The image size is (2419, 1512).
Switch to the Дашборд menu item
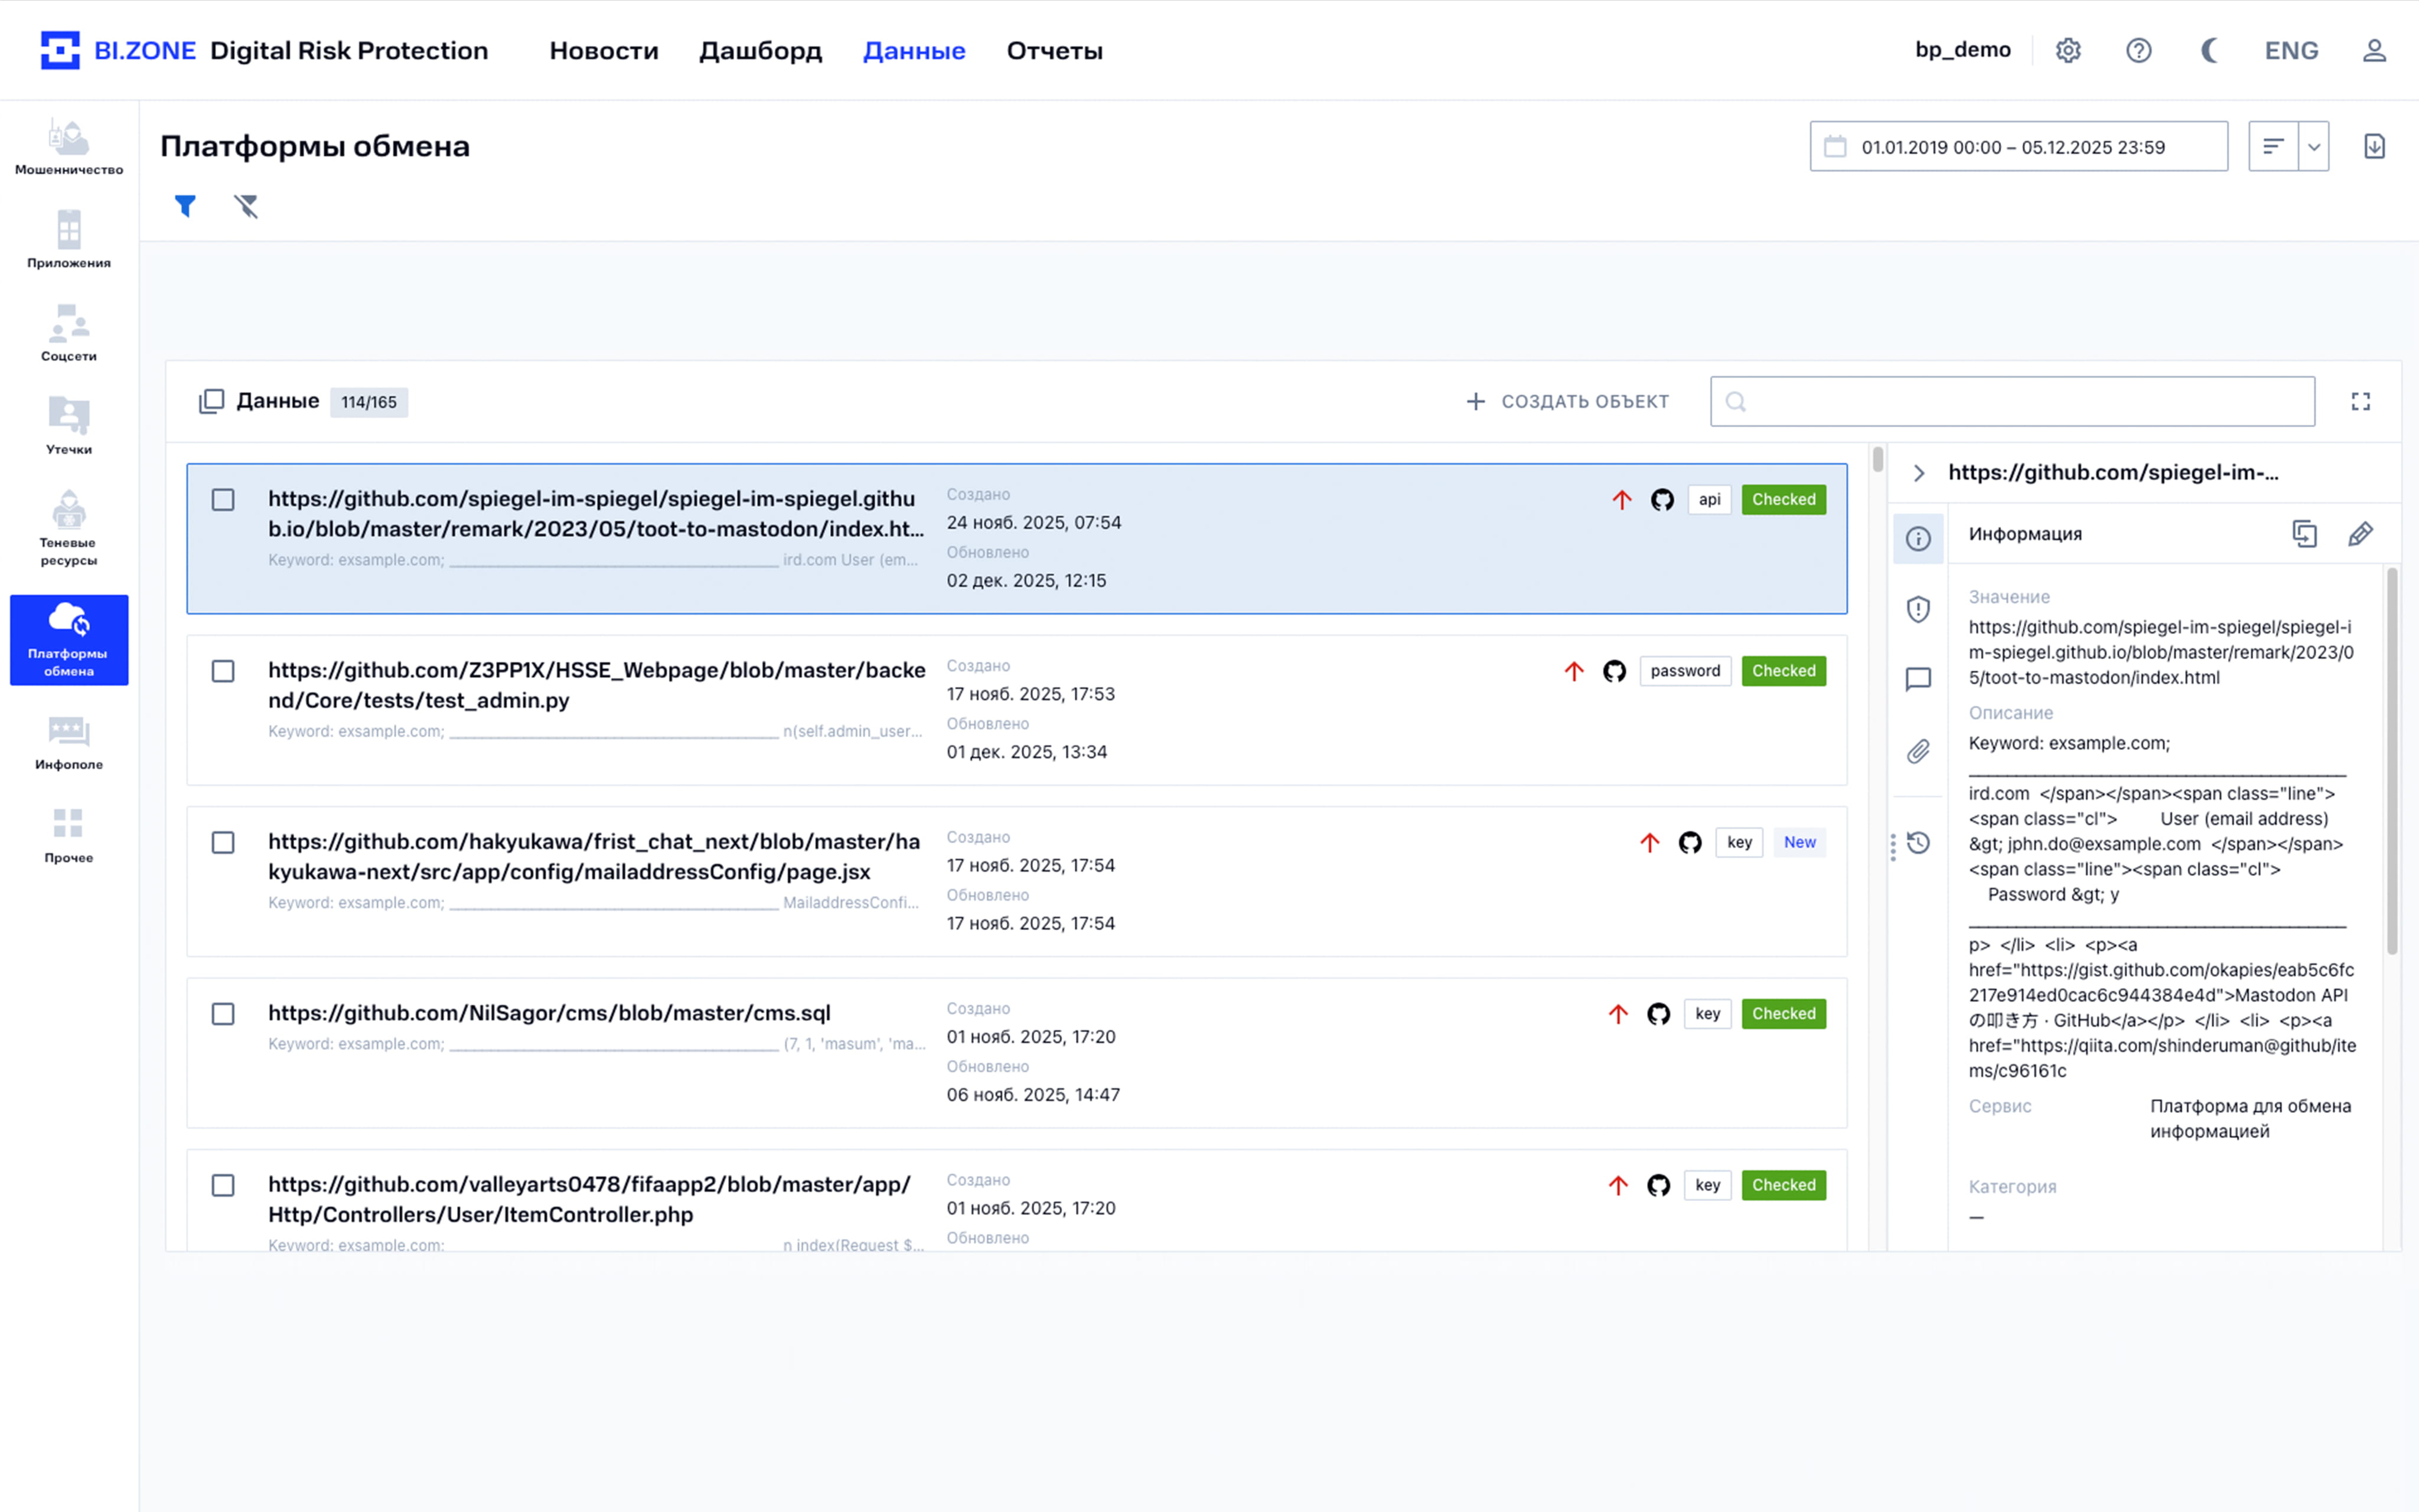click(x=760, y=50)
